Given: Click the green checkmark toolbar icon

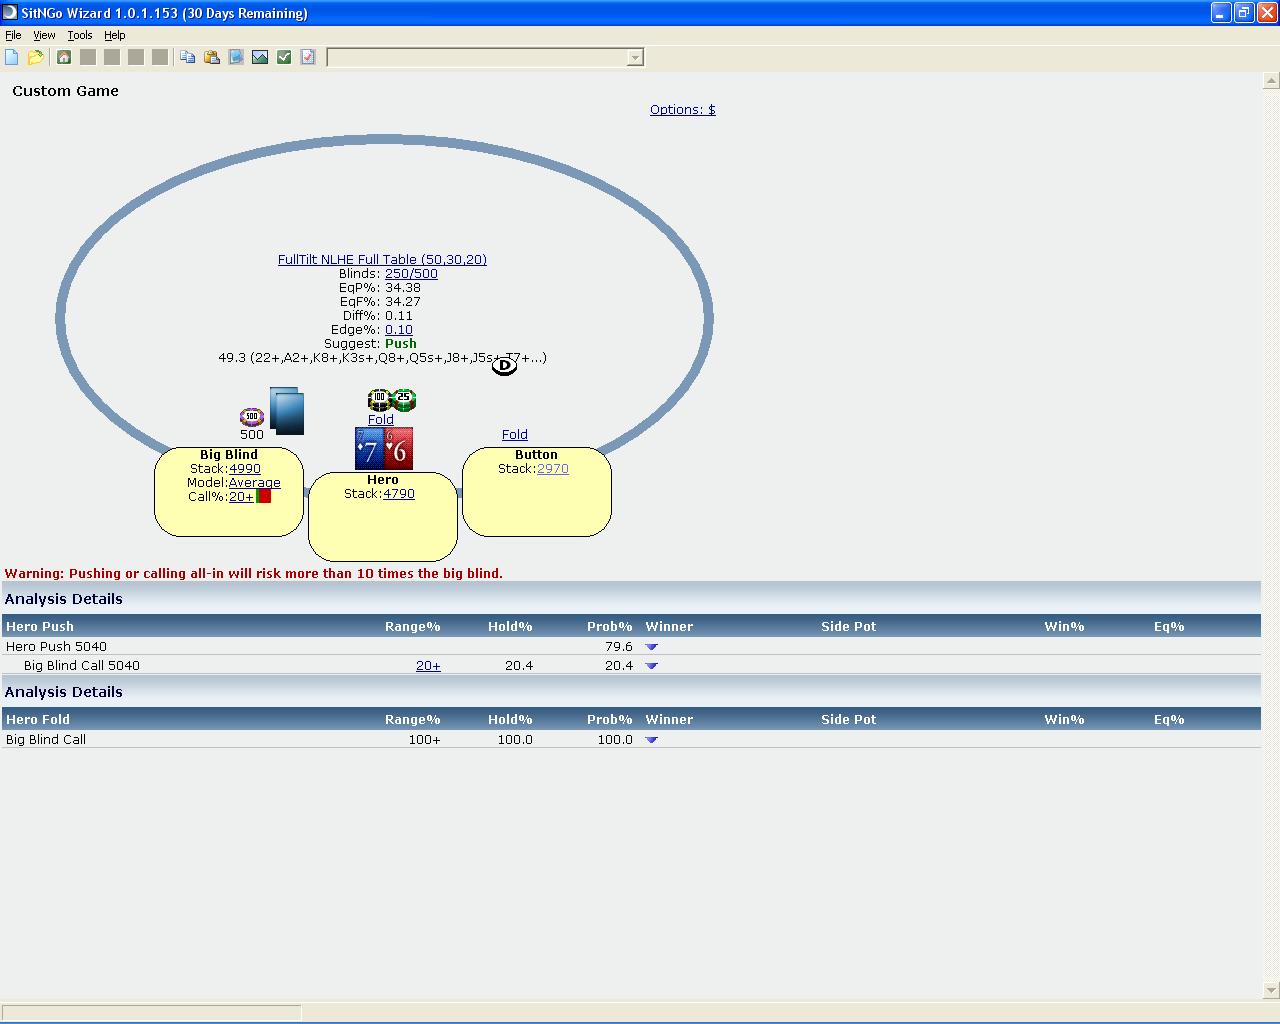Looking at the screenshot, I should pos(284,57).
